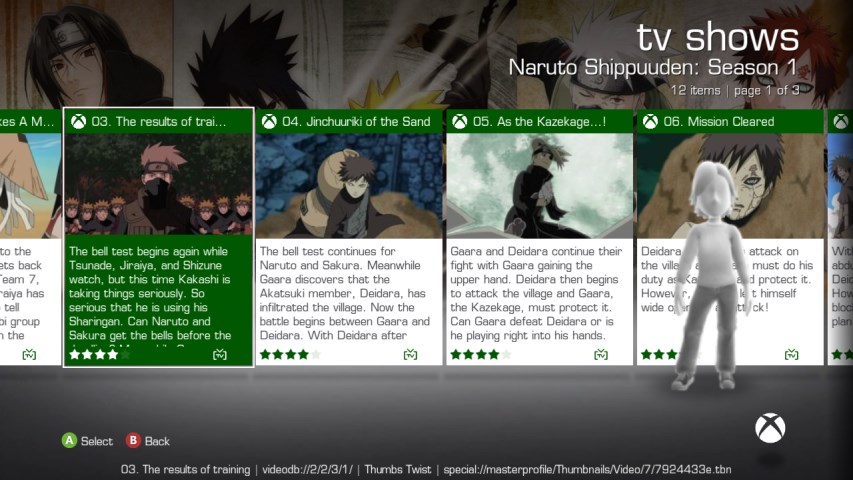The width and height of the screenshot is (853, 480).
Task: Click the Back label in the footer
Action: click(157, 441)
